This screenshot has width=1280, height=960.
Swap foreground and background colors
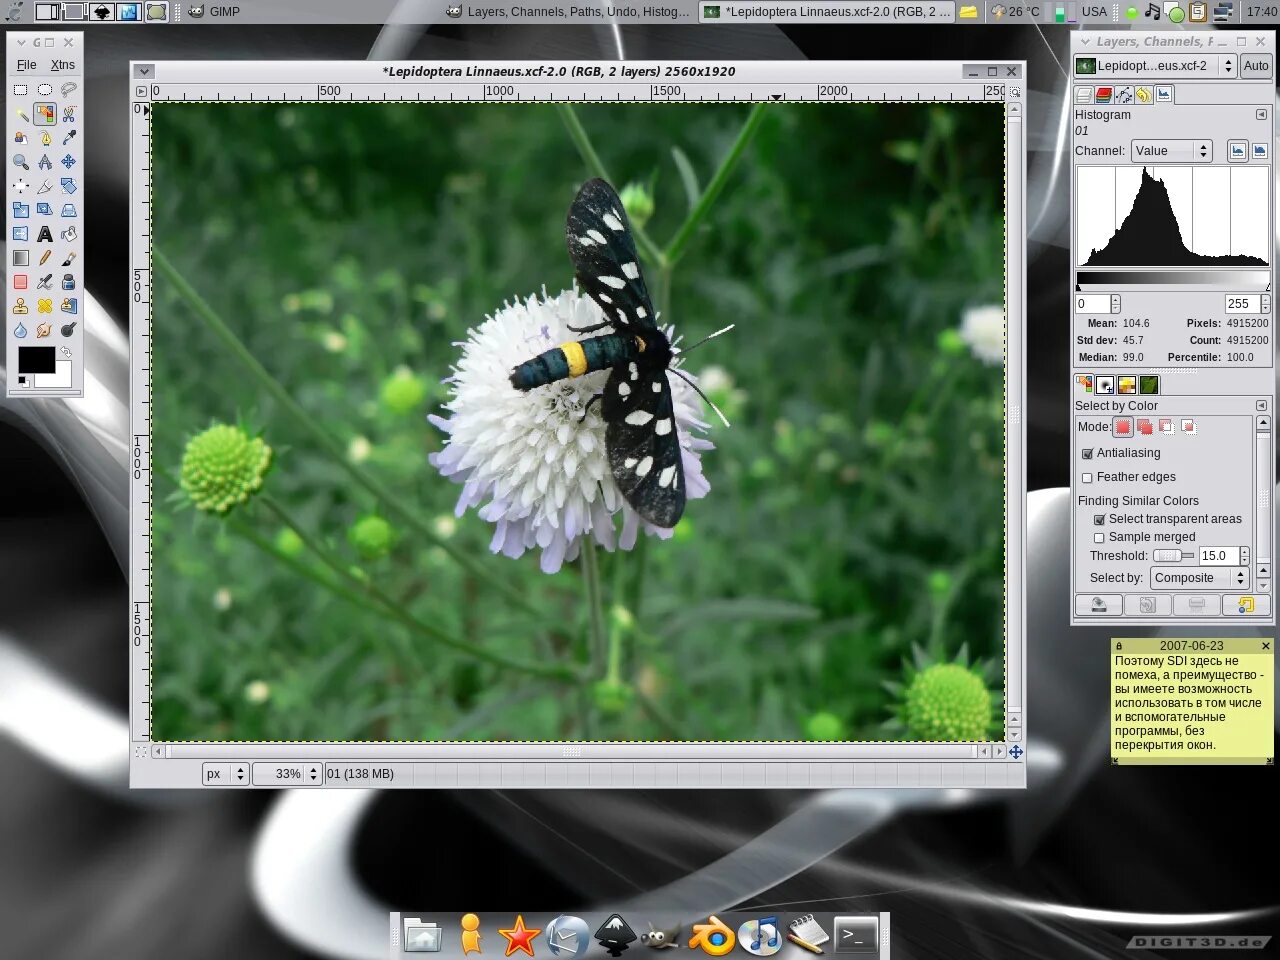(66, 352)
